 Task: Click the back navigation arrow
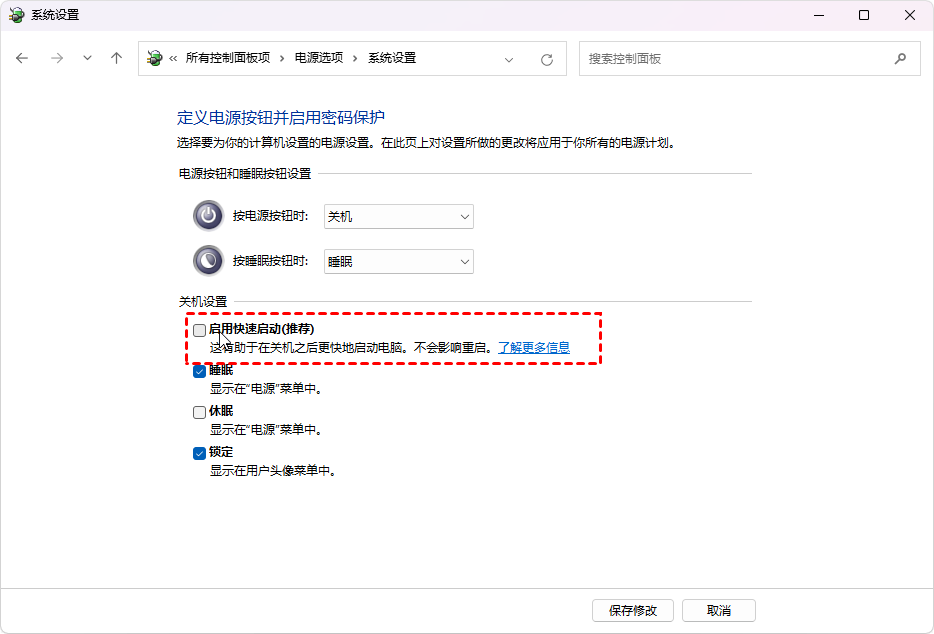[x=23, y=58]
